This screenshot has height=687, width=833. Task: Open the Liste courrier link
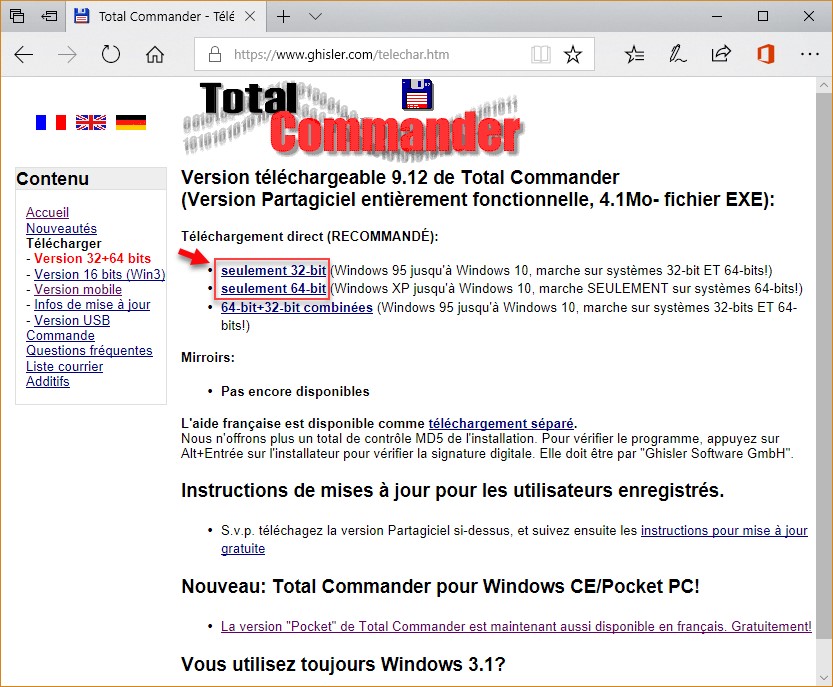[64, 367]
